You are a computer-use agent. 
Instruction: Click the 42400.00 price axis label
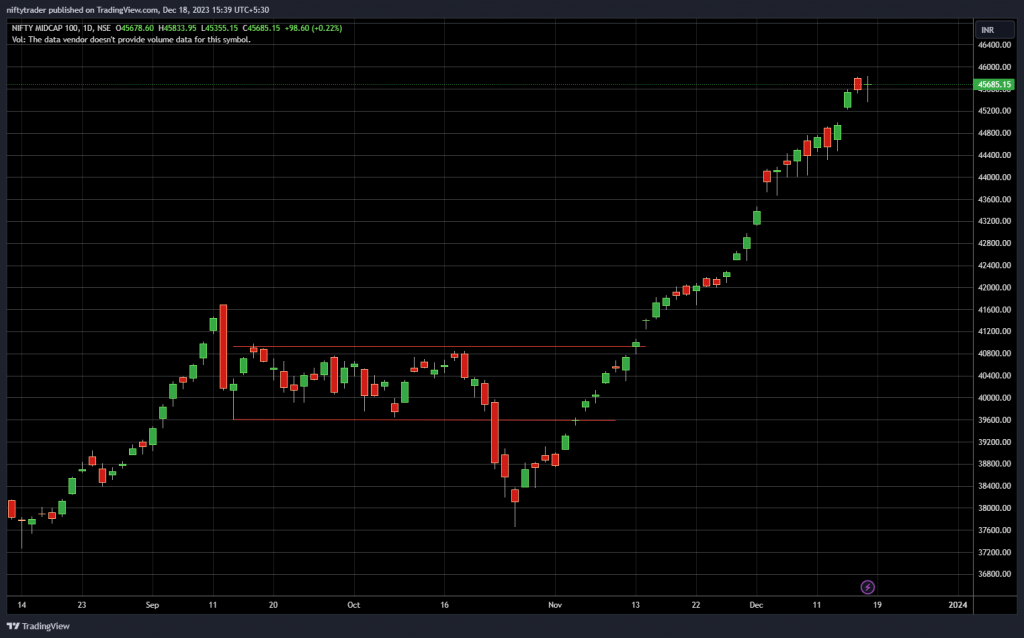click(x=995, y=266)
